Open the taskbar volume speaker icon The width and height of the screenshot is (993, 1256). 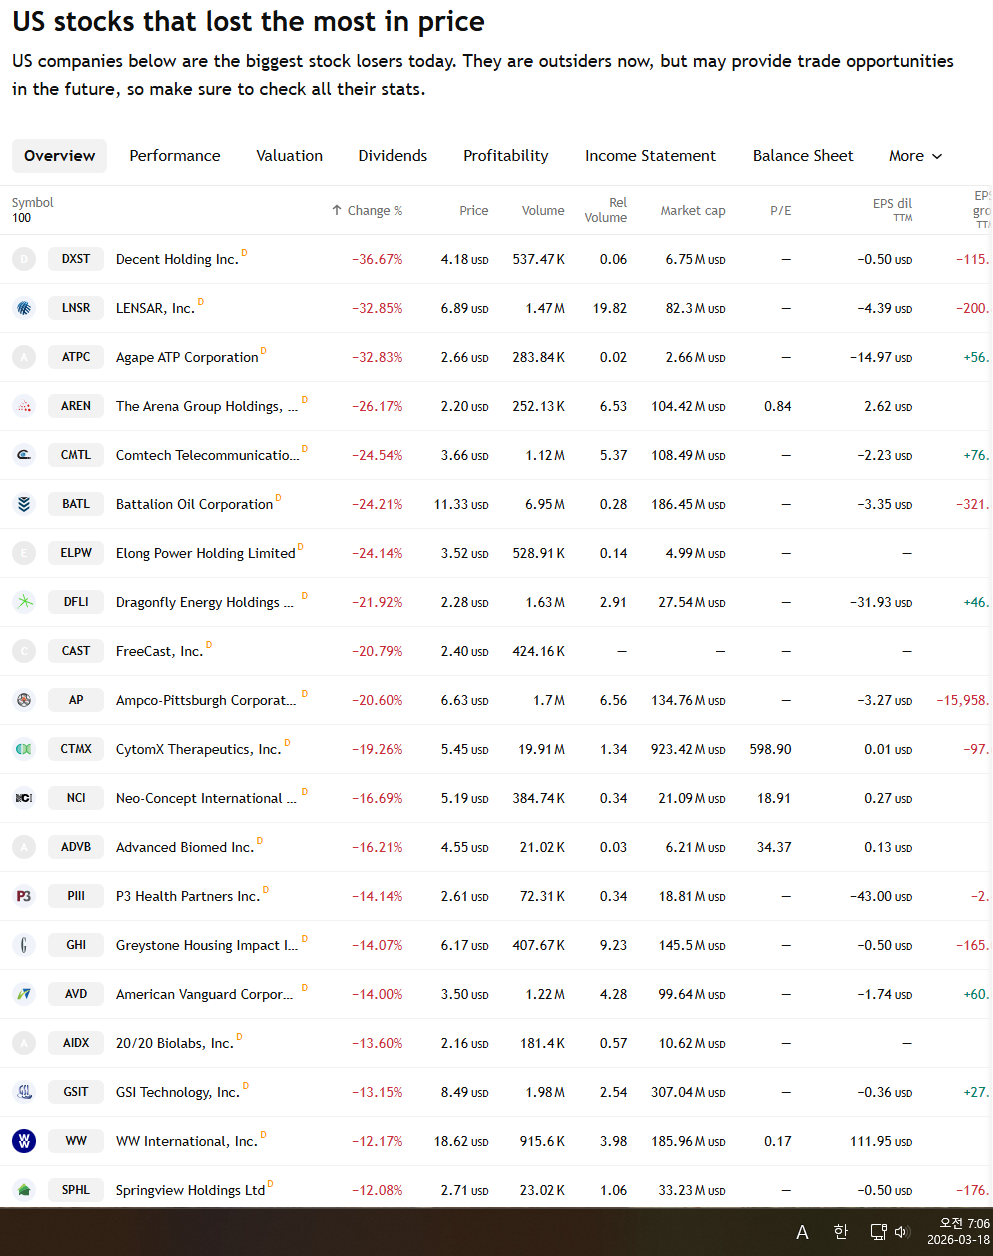click(902, 1232)
